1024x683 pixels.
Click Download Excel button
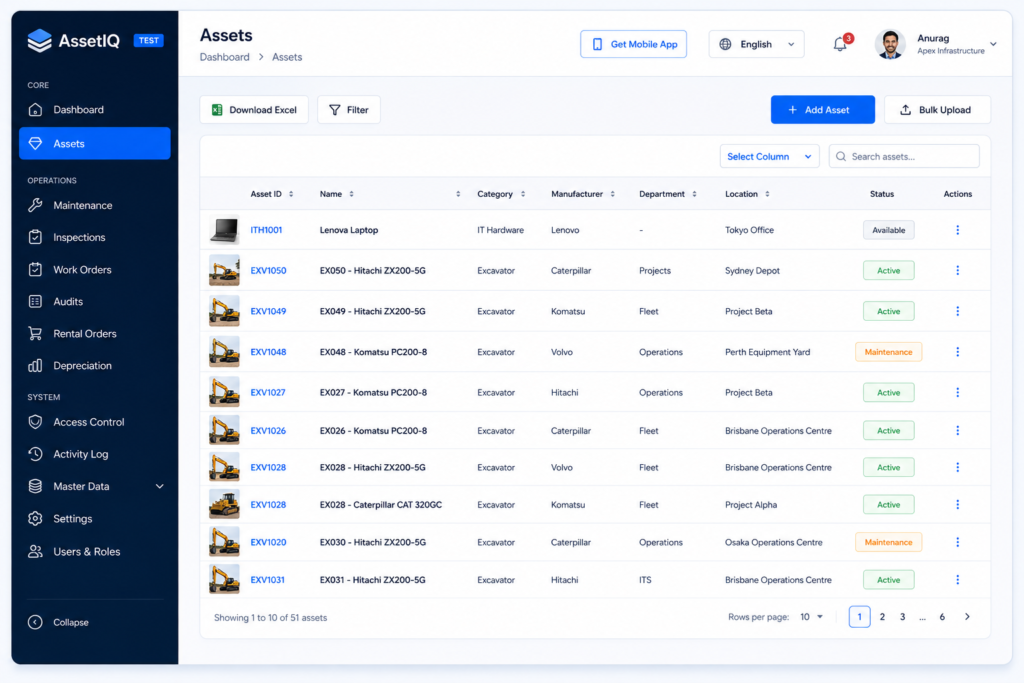(254, 110)
